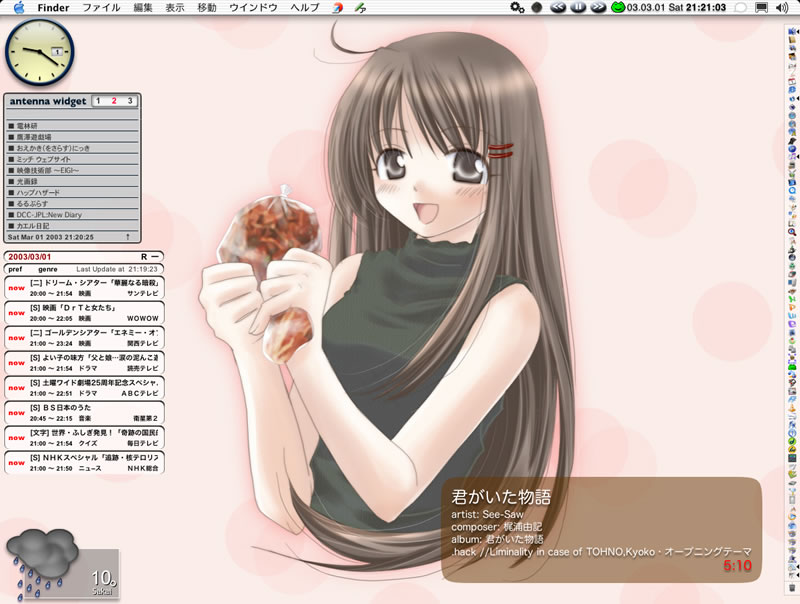Open the 編集 menu
Image resolution: width=800 pixels, height=604 pixels.
click(143, 8)
